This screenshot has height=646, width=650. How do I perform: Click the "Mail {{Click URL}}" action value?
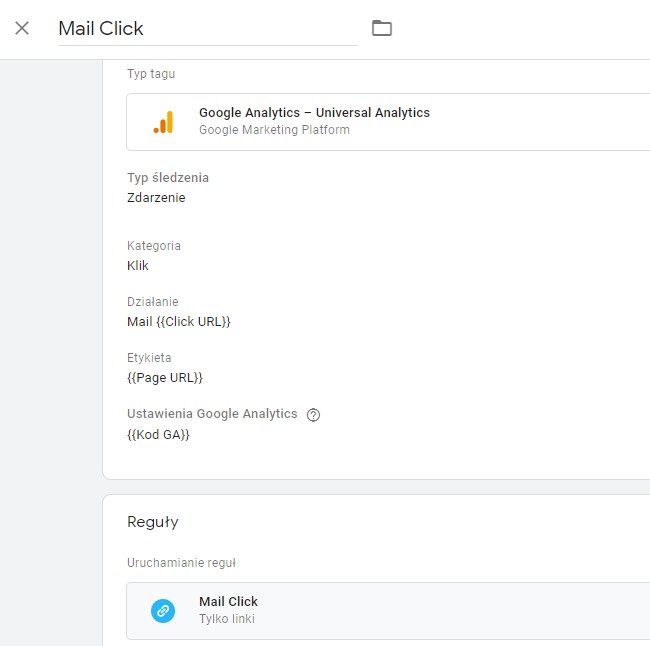pos(179,322)
